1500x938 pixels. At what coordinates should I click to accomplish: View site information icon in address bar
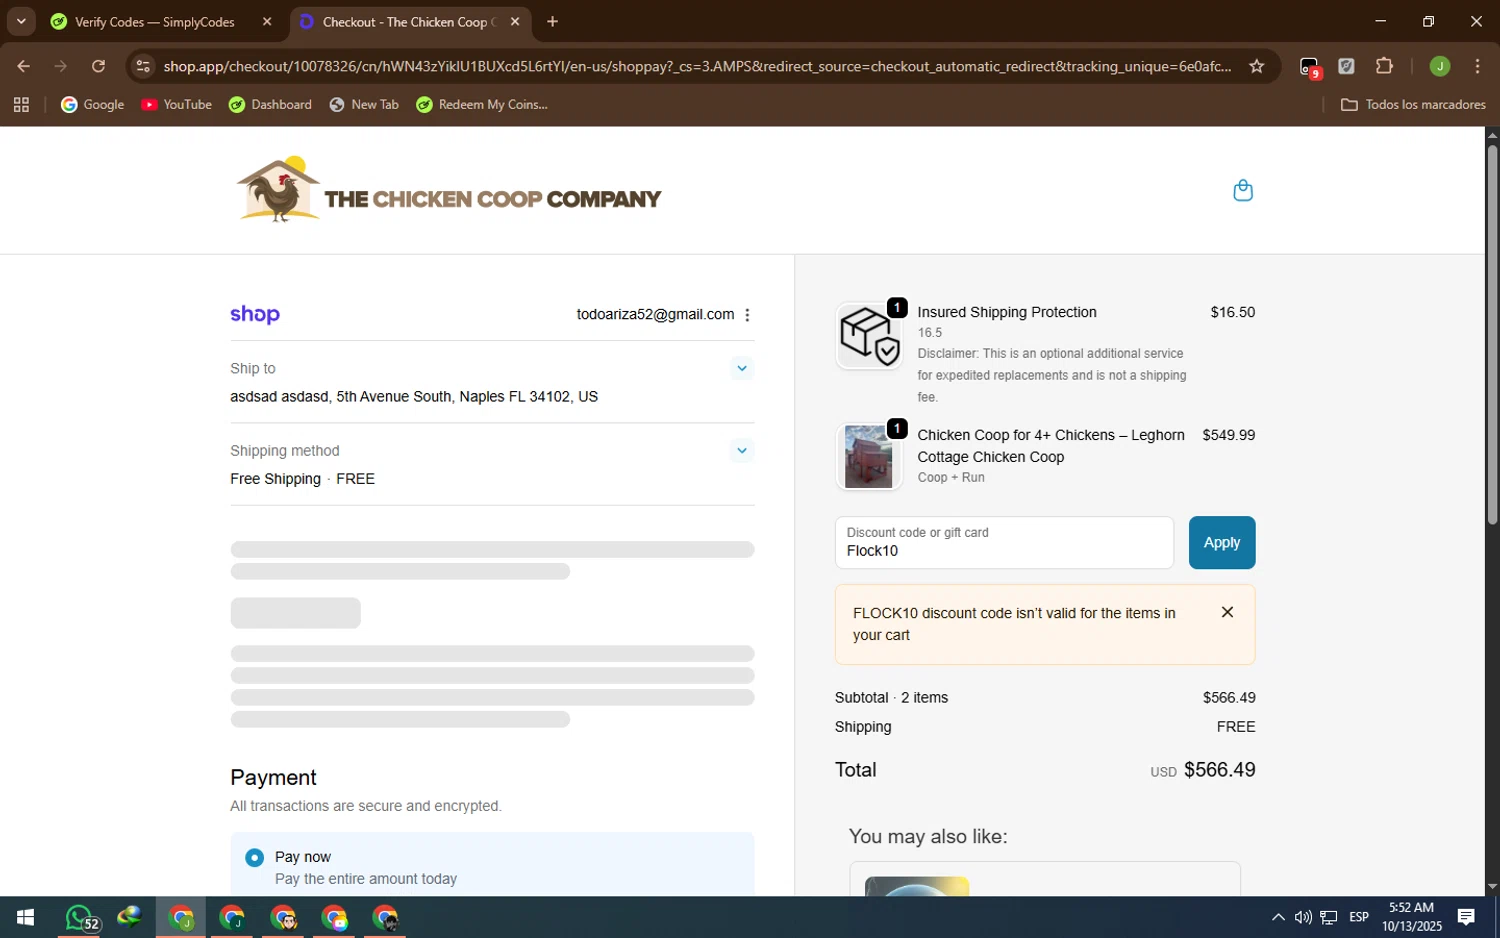(x=143, y=67)
